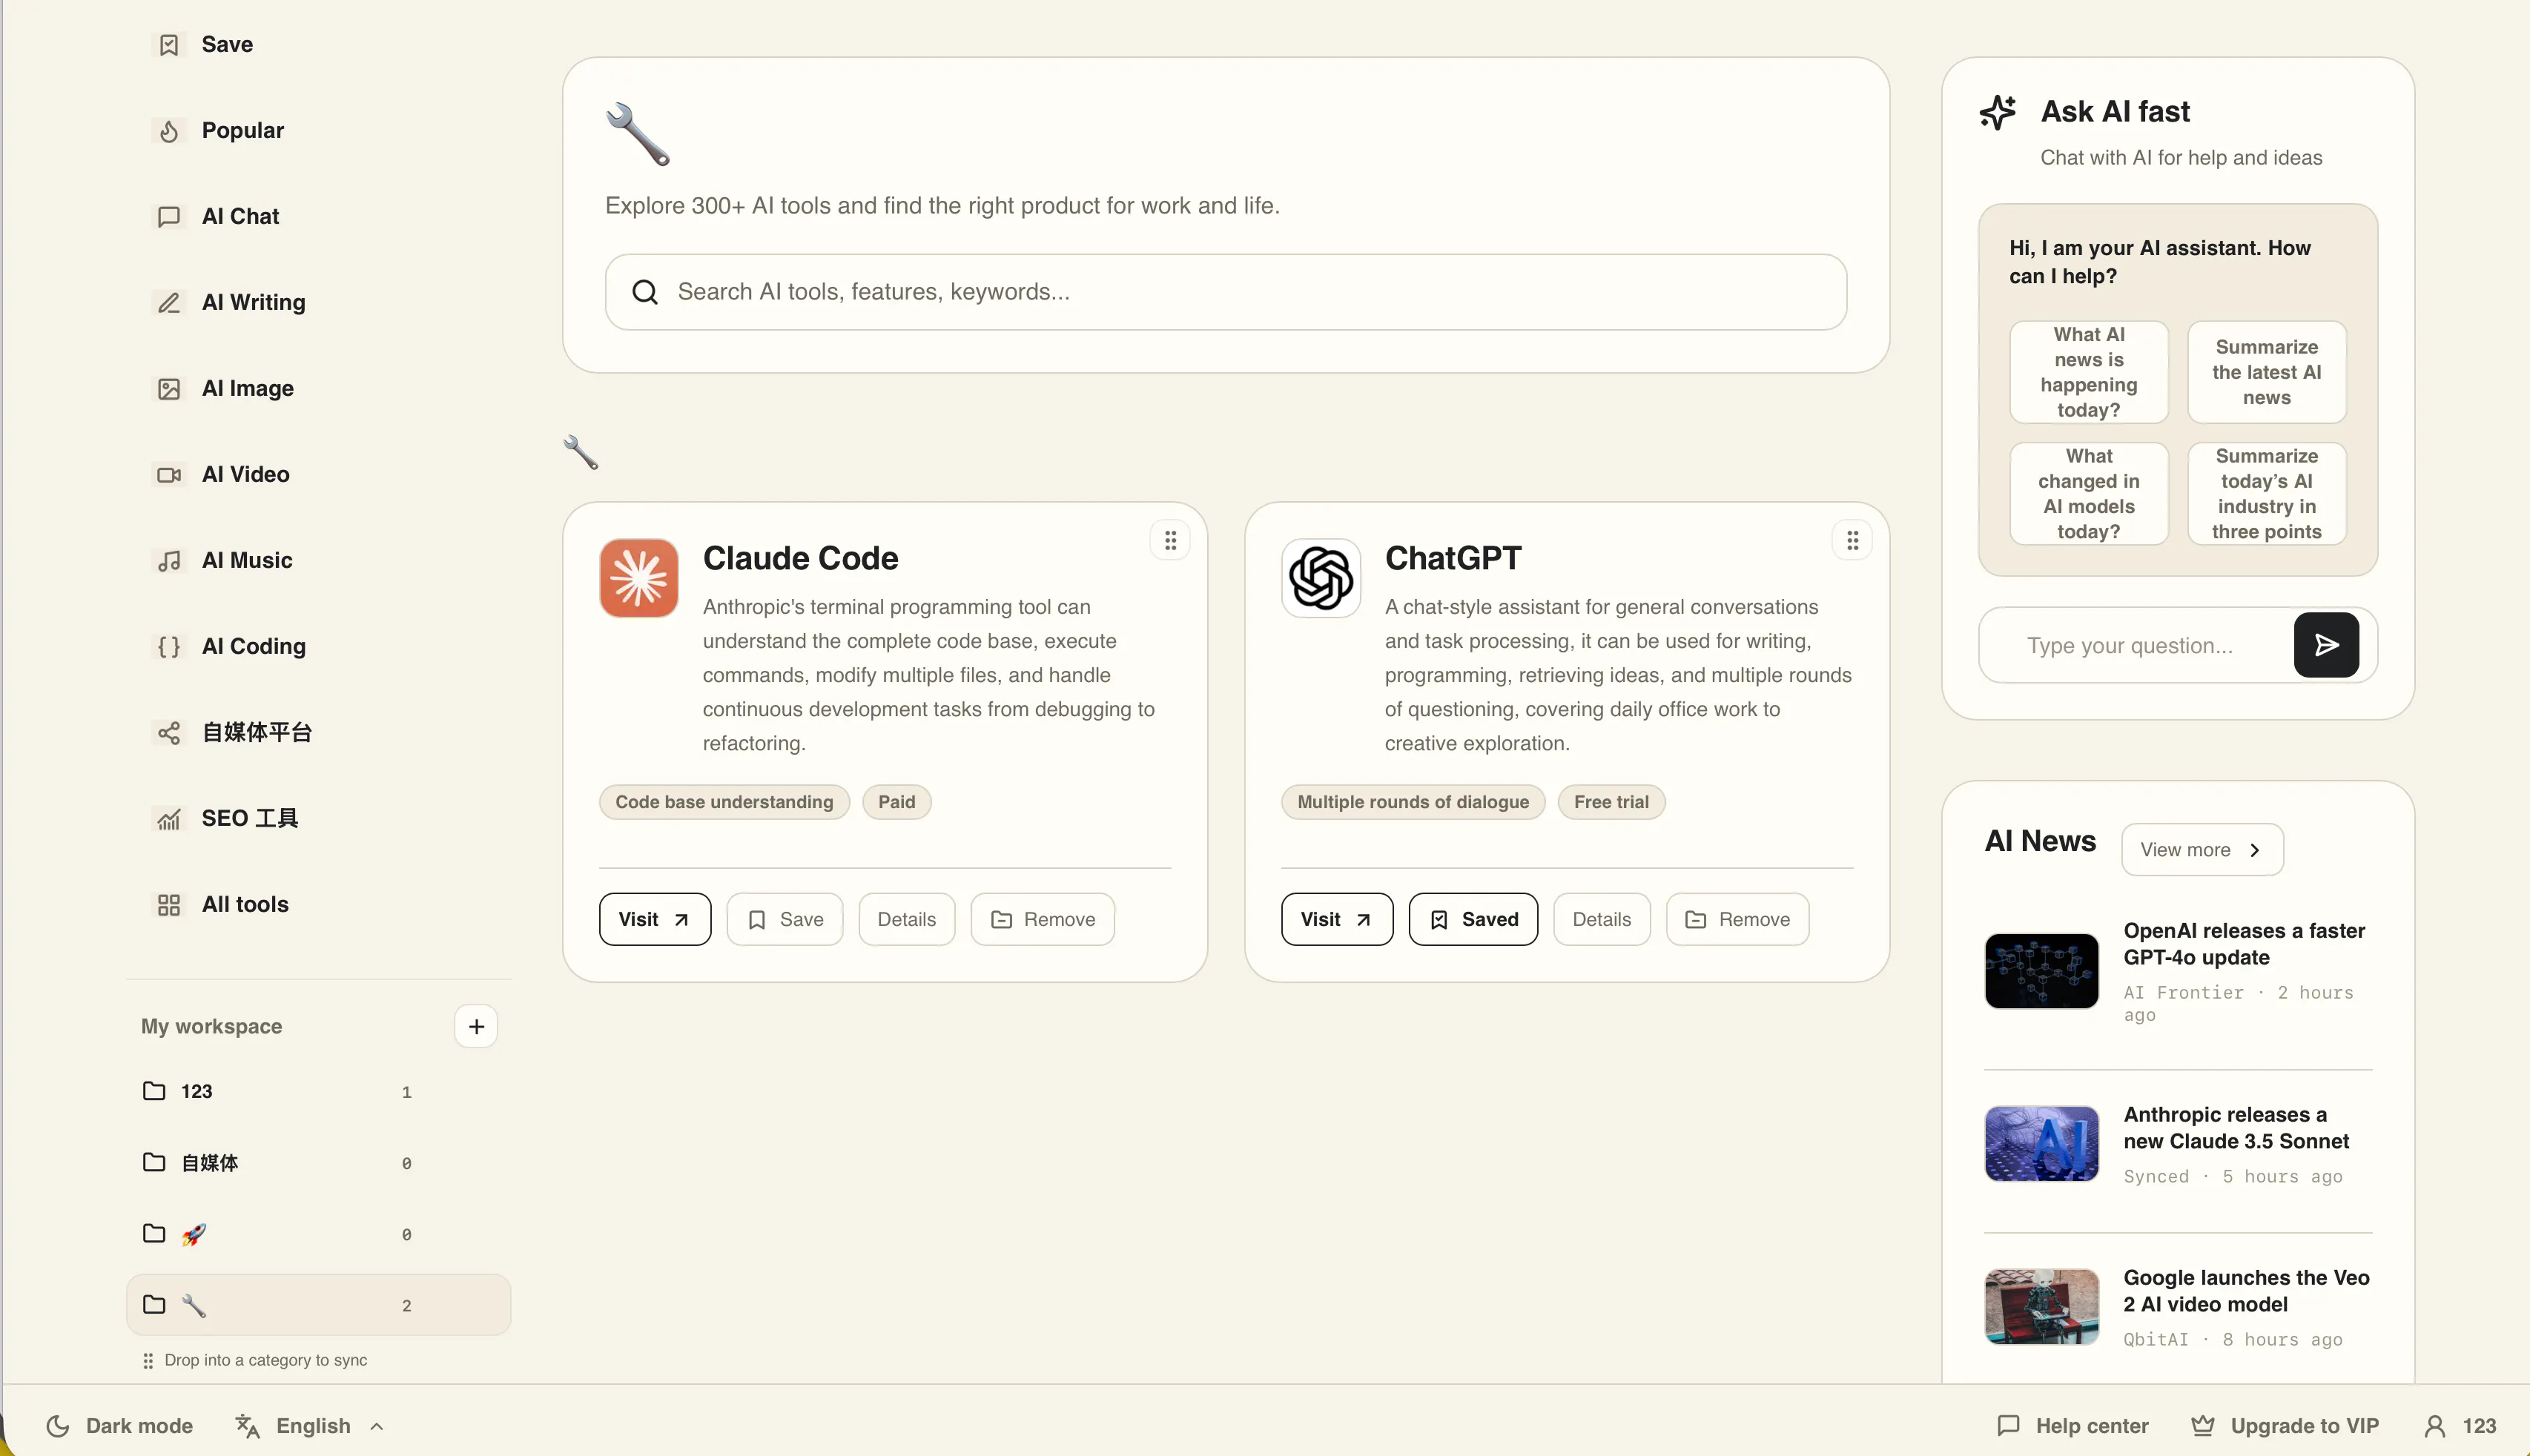Read "OpenAI releases a faster GPT-4o update"
This screenshot has width=2530, height=1456.
coord(2244,944)
